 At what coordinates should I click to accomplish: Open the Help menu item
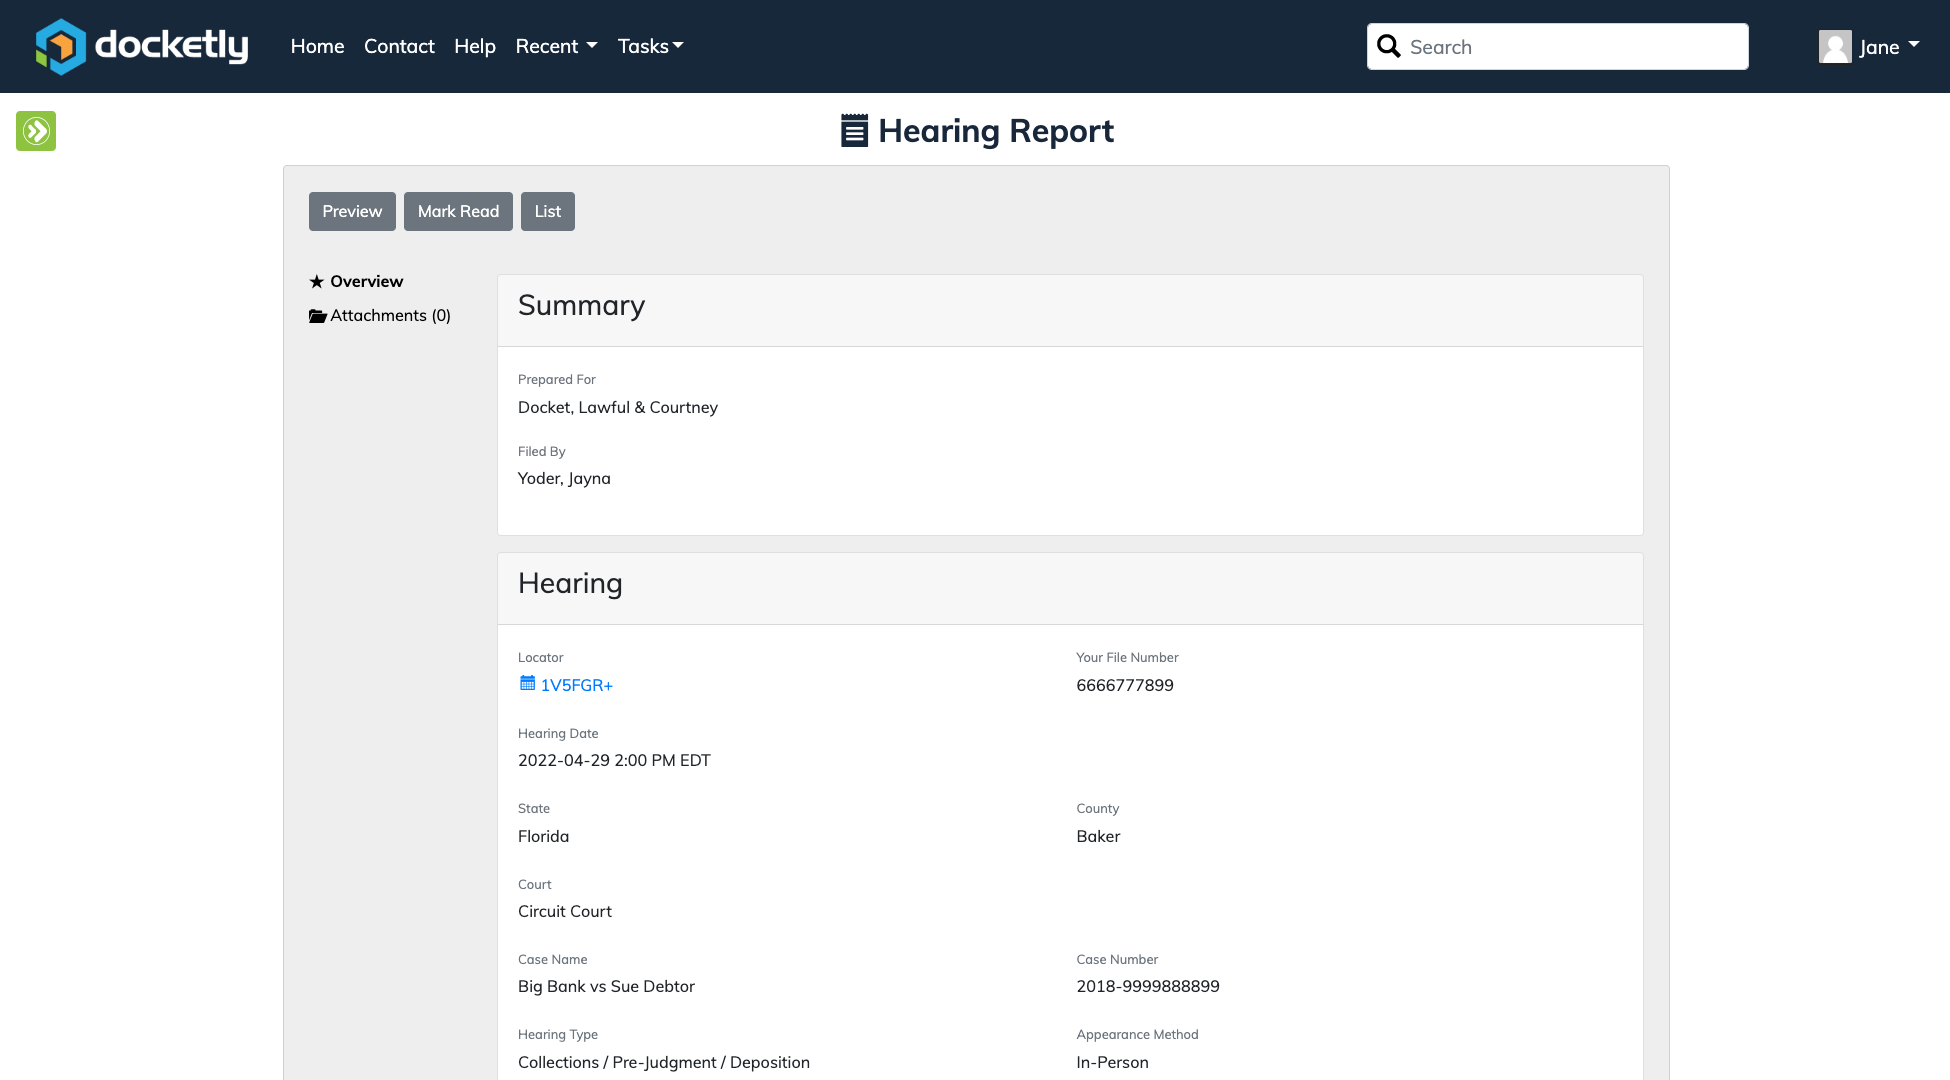(474, 46)
